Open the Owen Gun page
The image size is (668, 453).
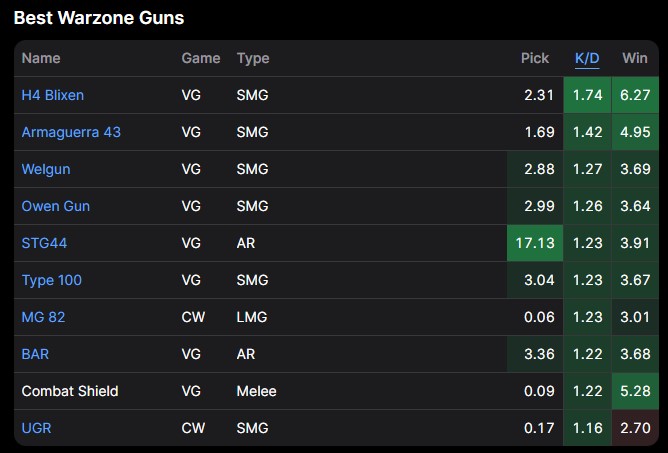point(56,206)
